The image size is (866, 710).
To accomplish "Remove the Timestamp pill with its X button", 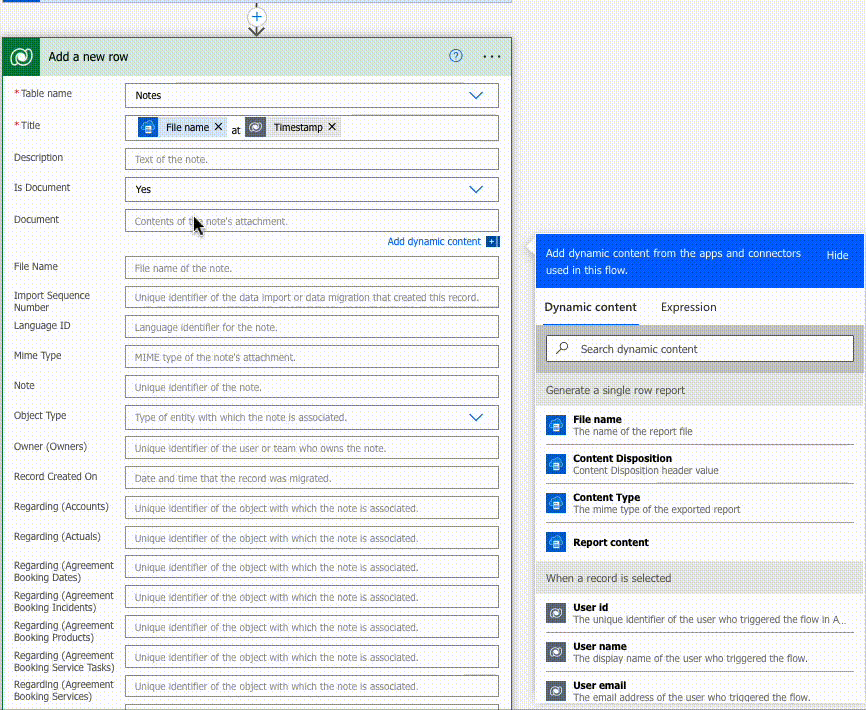I will click(332, 127).
